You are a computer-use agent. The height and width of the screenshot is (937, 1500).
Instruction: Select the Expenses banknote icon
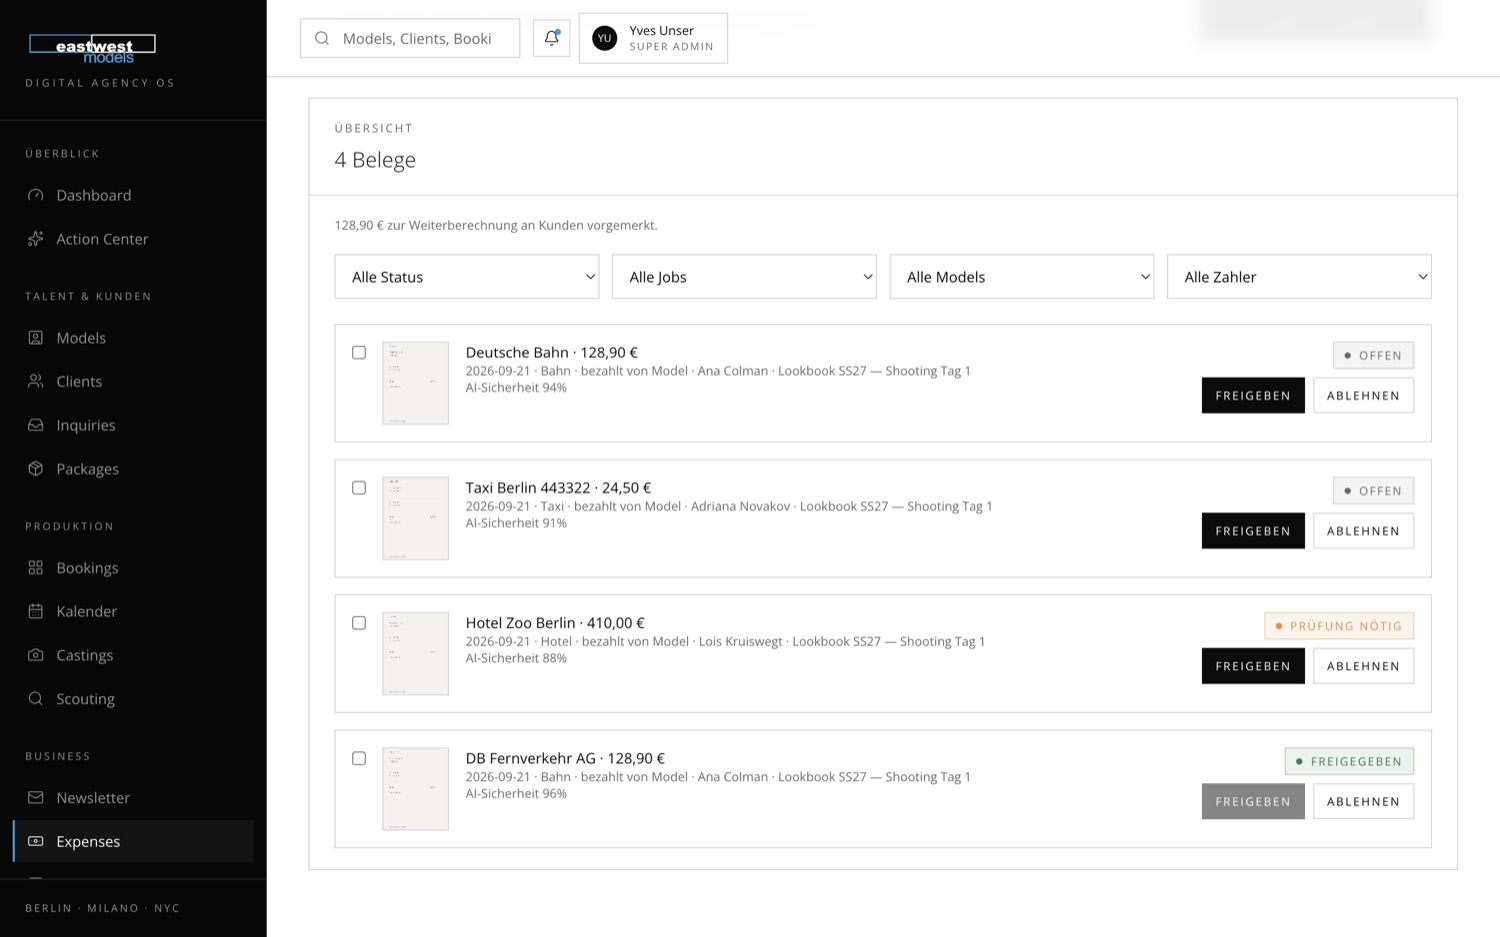(36, 841)
